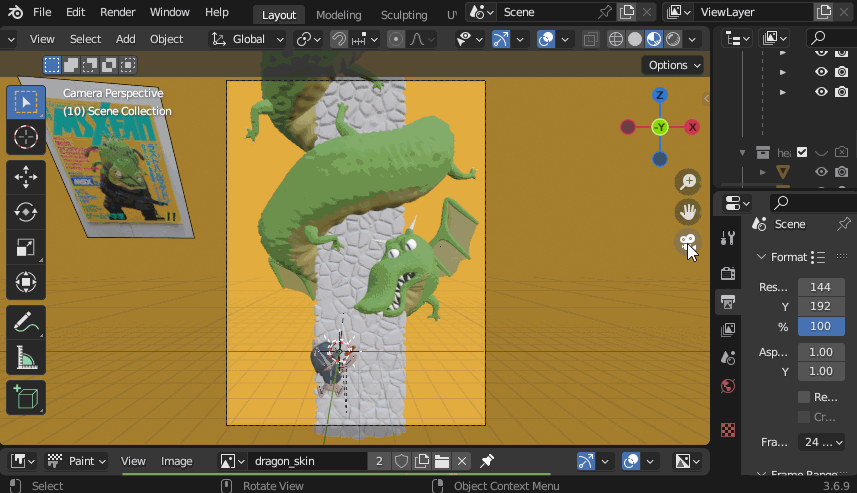Viewport: 857px width, 493px height.
Task: Enable fake user shield for dragon_skin
Action: [401, 461]
